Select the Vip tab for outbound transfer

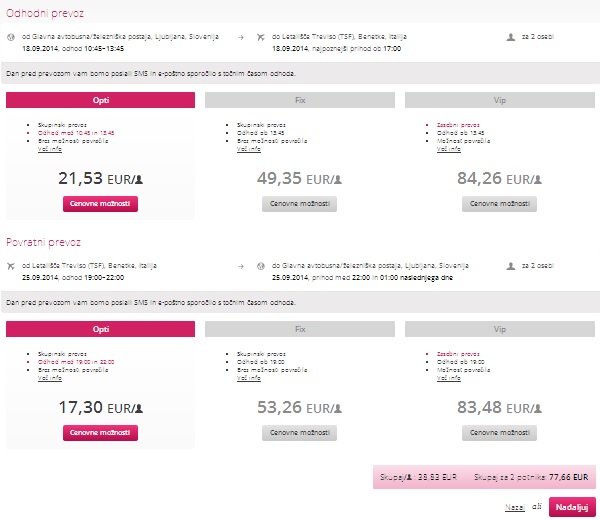[500, 100]
